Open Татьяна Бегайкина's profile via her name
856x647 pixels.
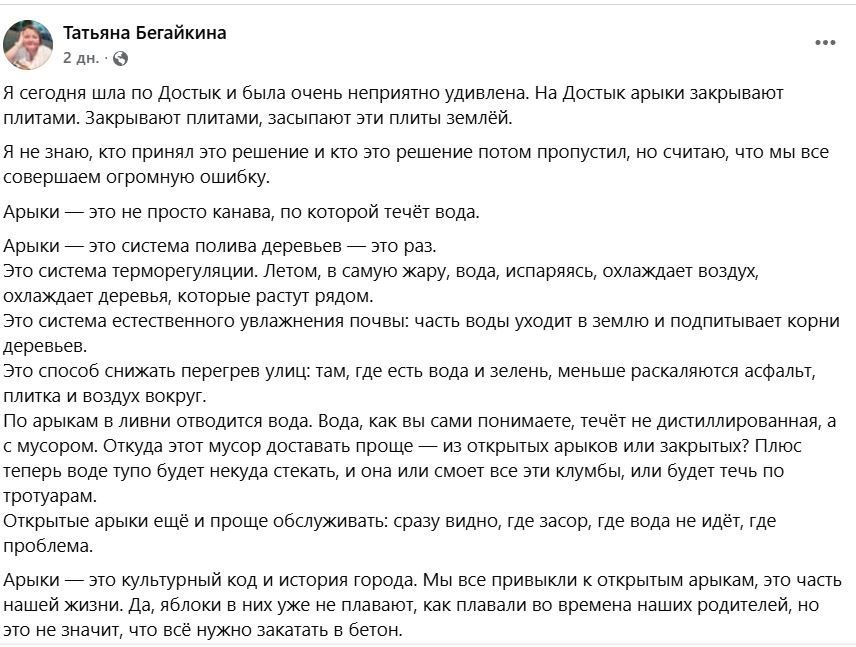click(146, 32)
